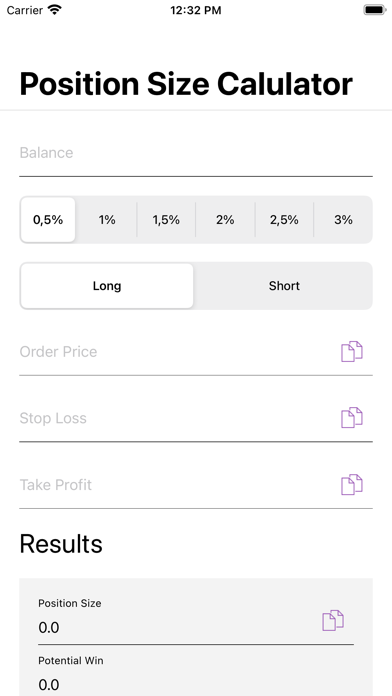Select the 3% risk option
This screenshot has width=392, height=696.
click(x=343, y=220)
